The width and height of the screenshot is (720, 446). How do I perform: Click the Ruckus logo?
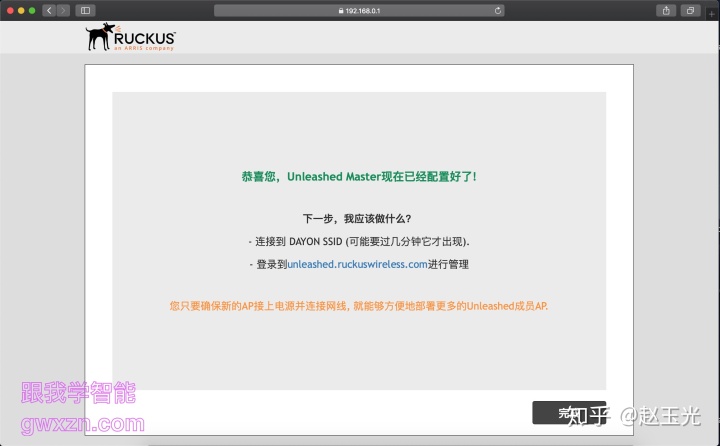[130, 37]
